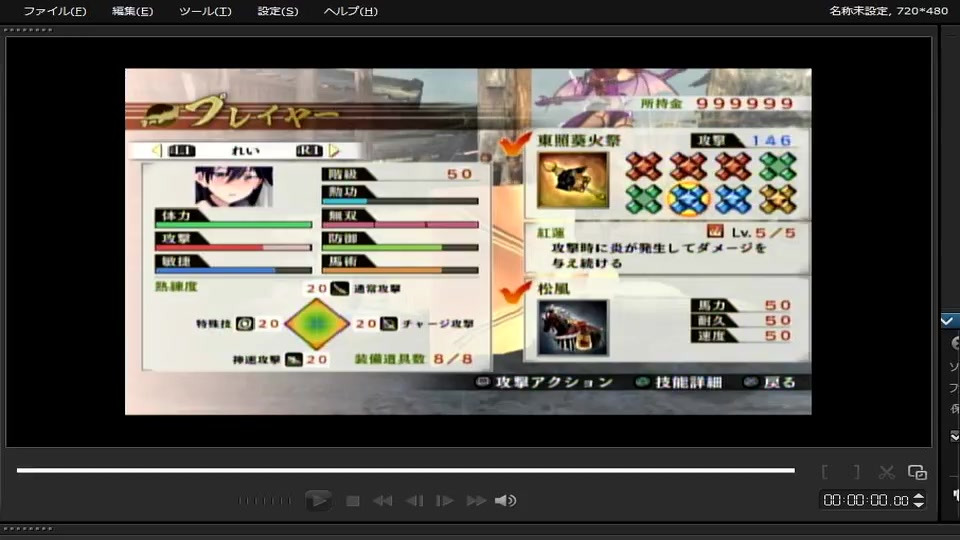Screen dimensions: 960x540
Task: Open the speaker volume control
Action: point(505,501)
